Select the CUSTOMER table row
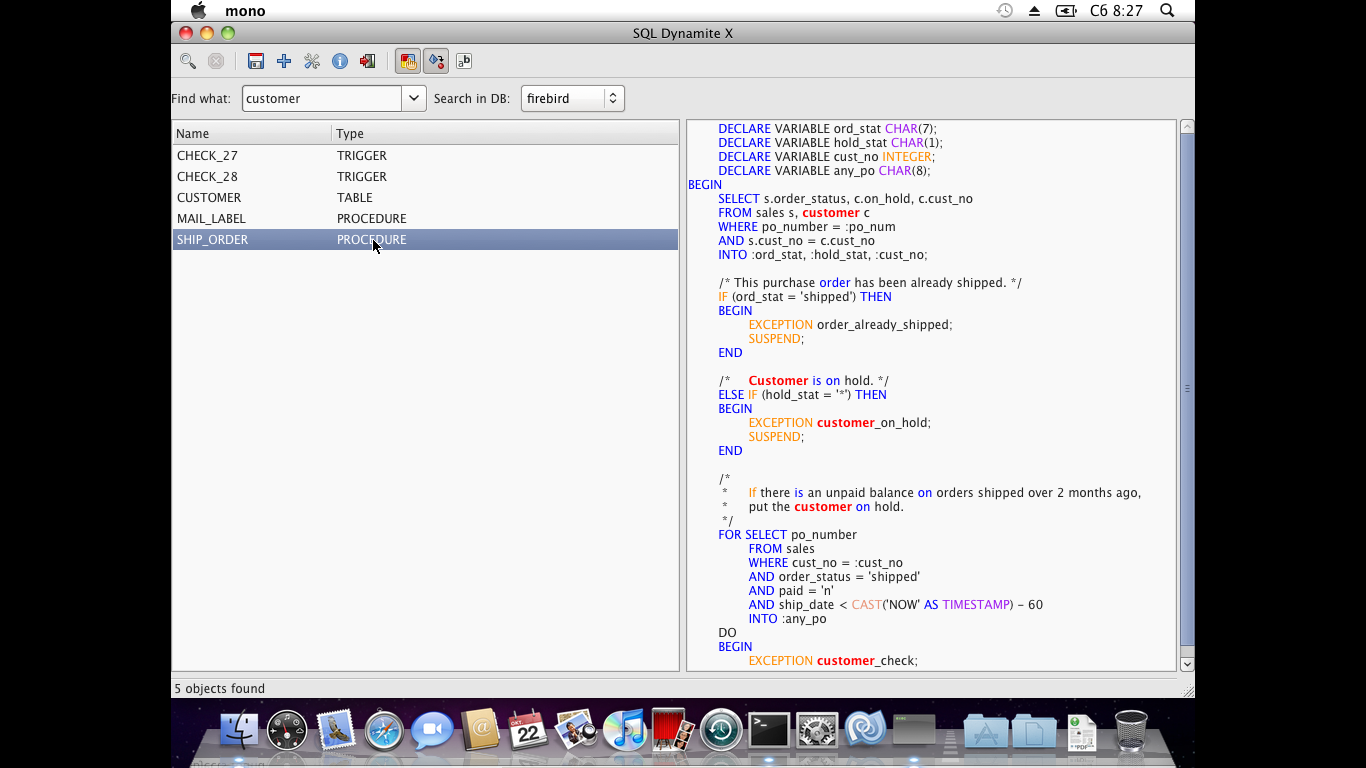Image resolution: width=1366 pixels, height=768 pixels. pos(424,198)
